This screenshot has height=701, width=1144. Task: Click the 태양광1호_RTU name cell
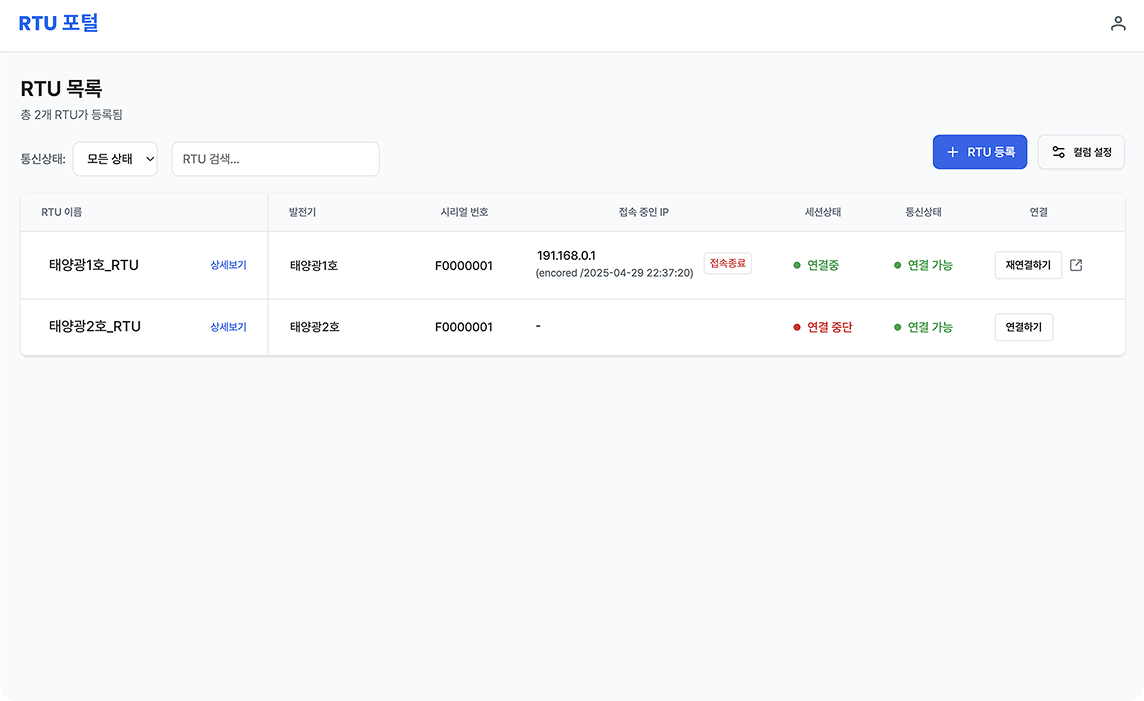click(93, 265)
